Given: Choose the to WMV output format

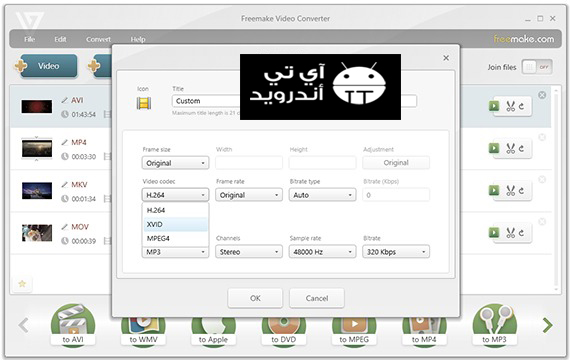Looking at the screenshot, I should click(143, 331).
